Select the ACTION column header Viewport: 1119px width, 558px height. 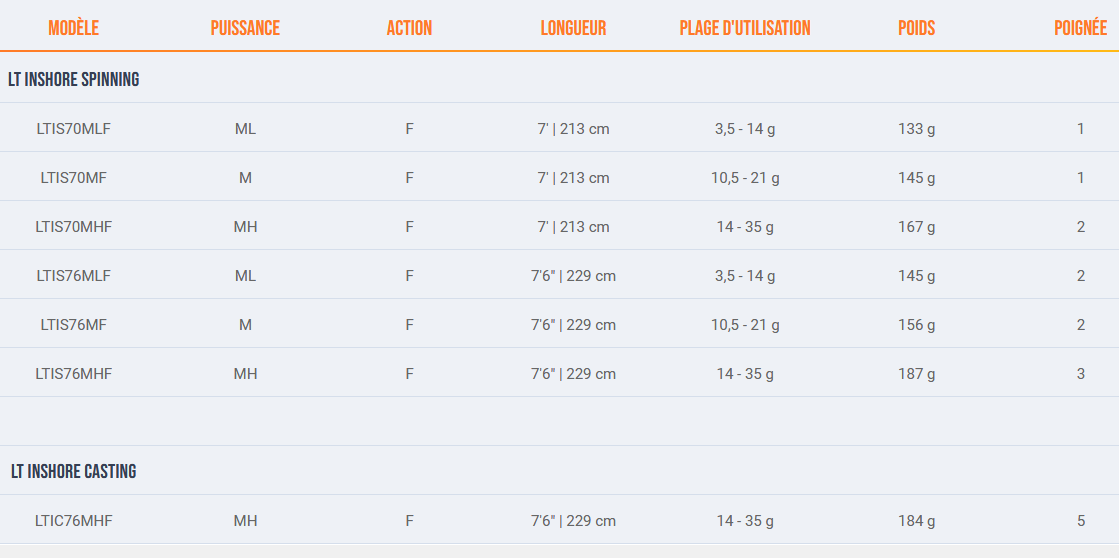[409, 28]
